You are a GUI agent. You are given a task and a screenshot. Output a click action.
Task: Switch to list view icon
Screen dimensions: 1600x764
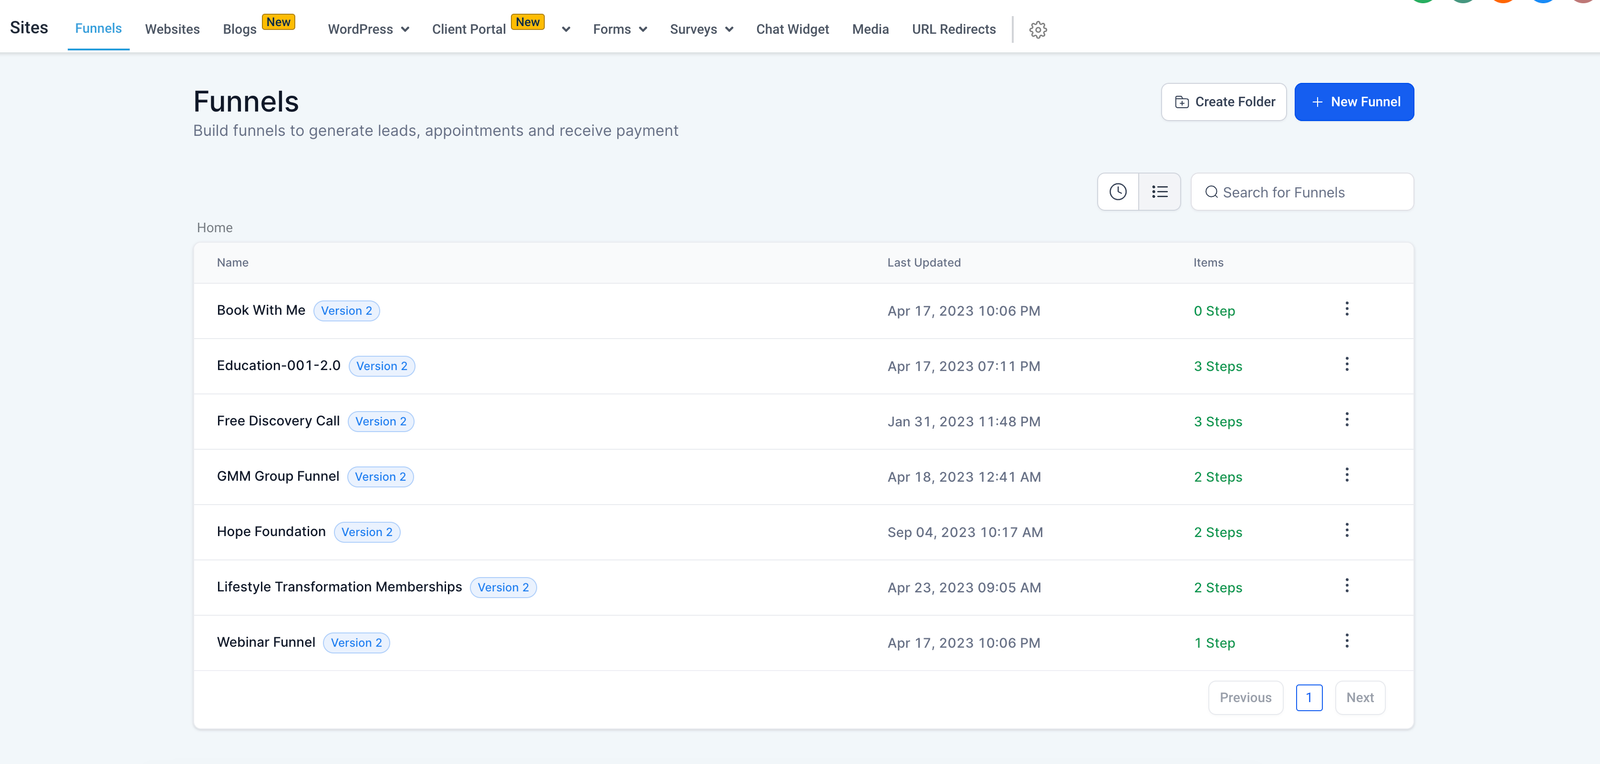(x=1160, y=192)
